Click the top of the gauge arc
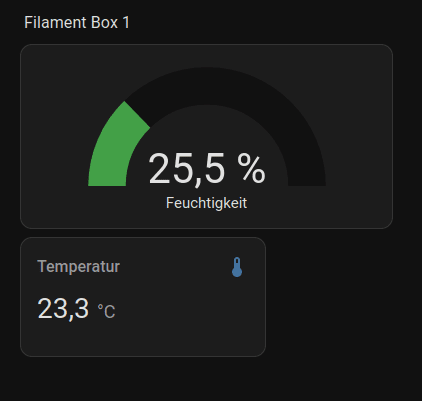Screen dimensions: 422x401 (x=207, y=86)
